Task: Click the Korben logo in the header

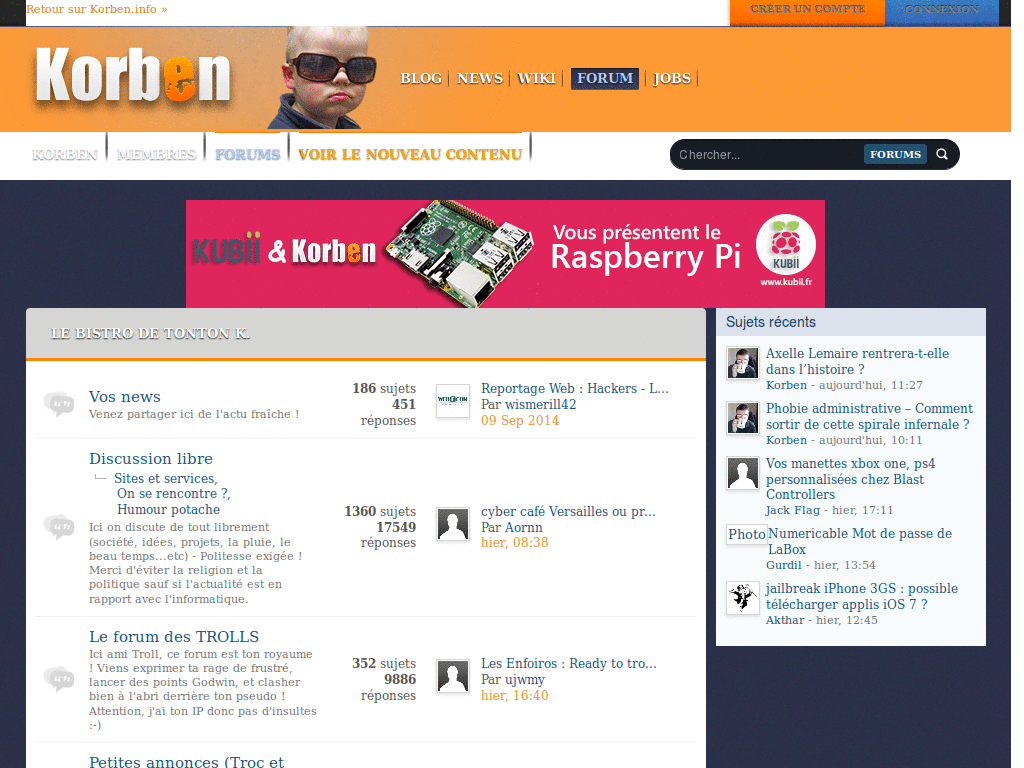Action: (133, 76)
